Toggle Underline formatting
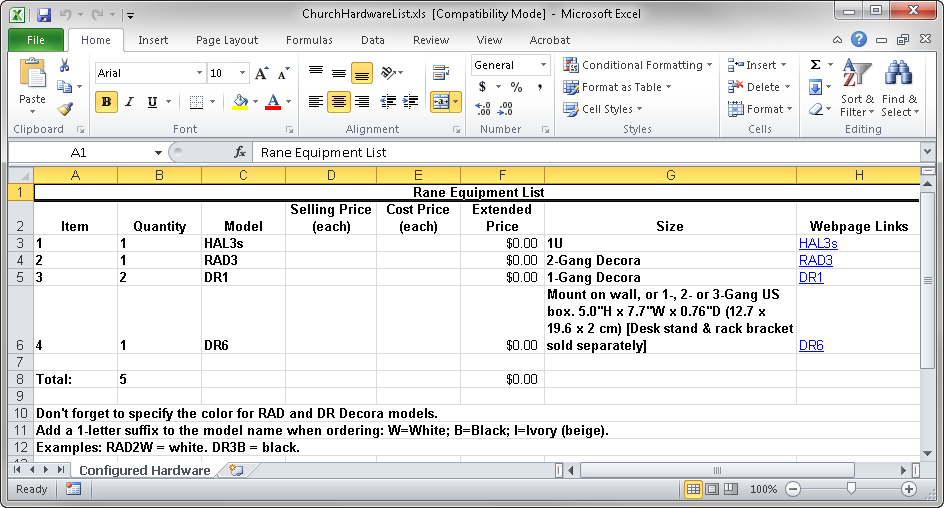The width and height of the screenshot is (944, 508). pyautogui.click(x=152, y=102)
